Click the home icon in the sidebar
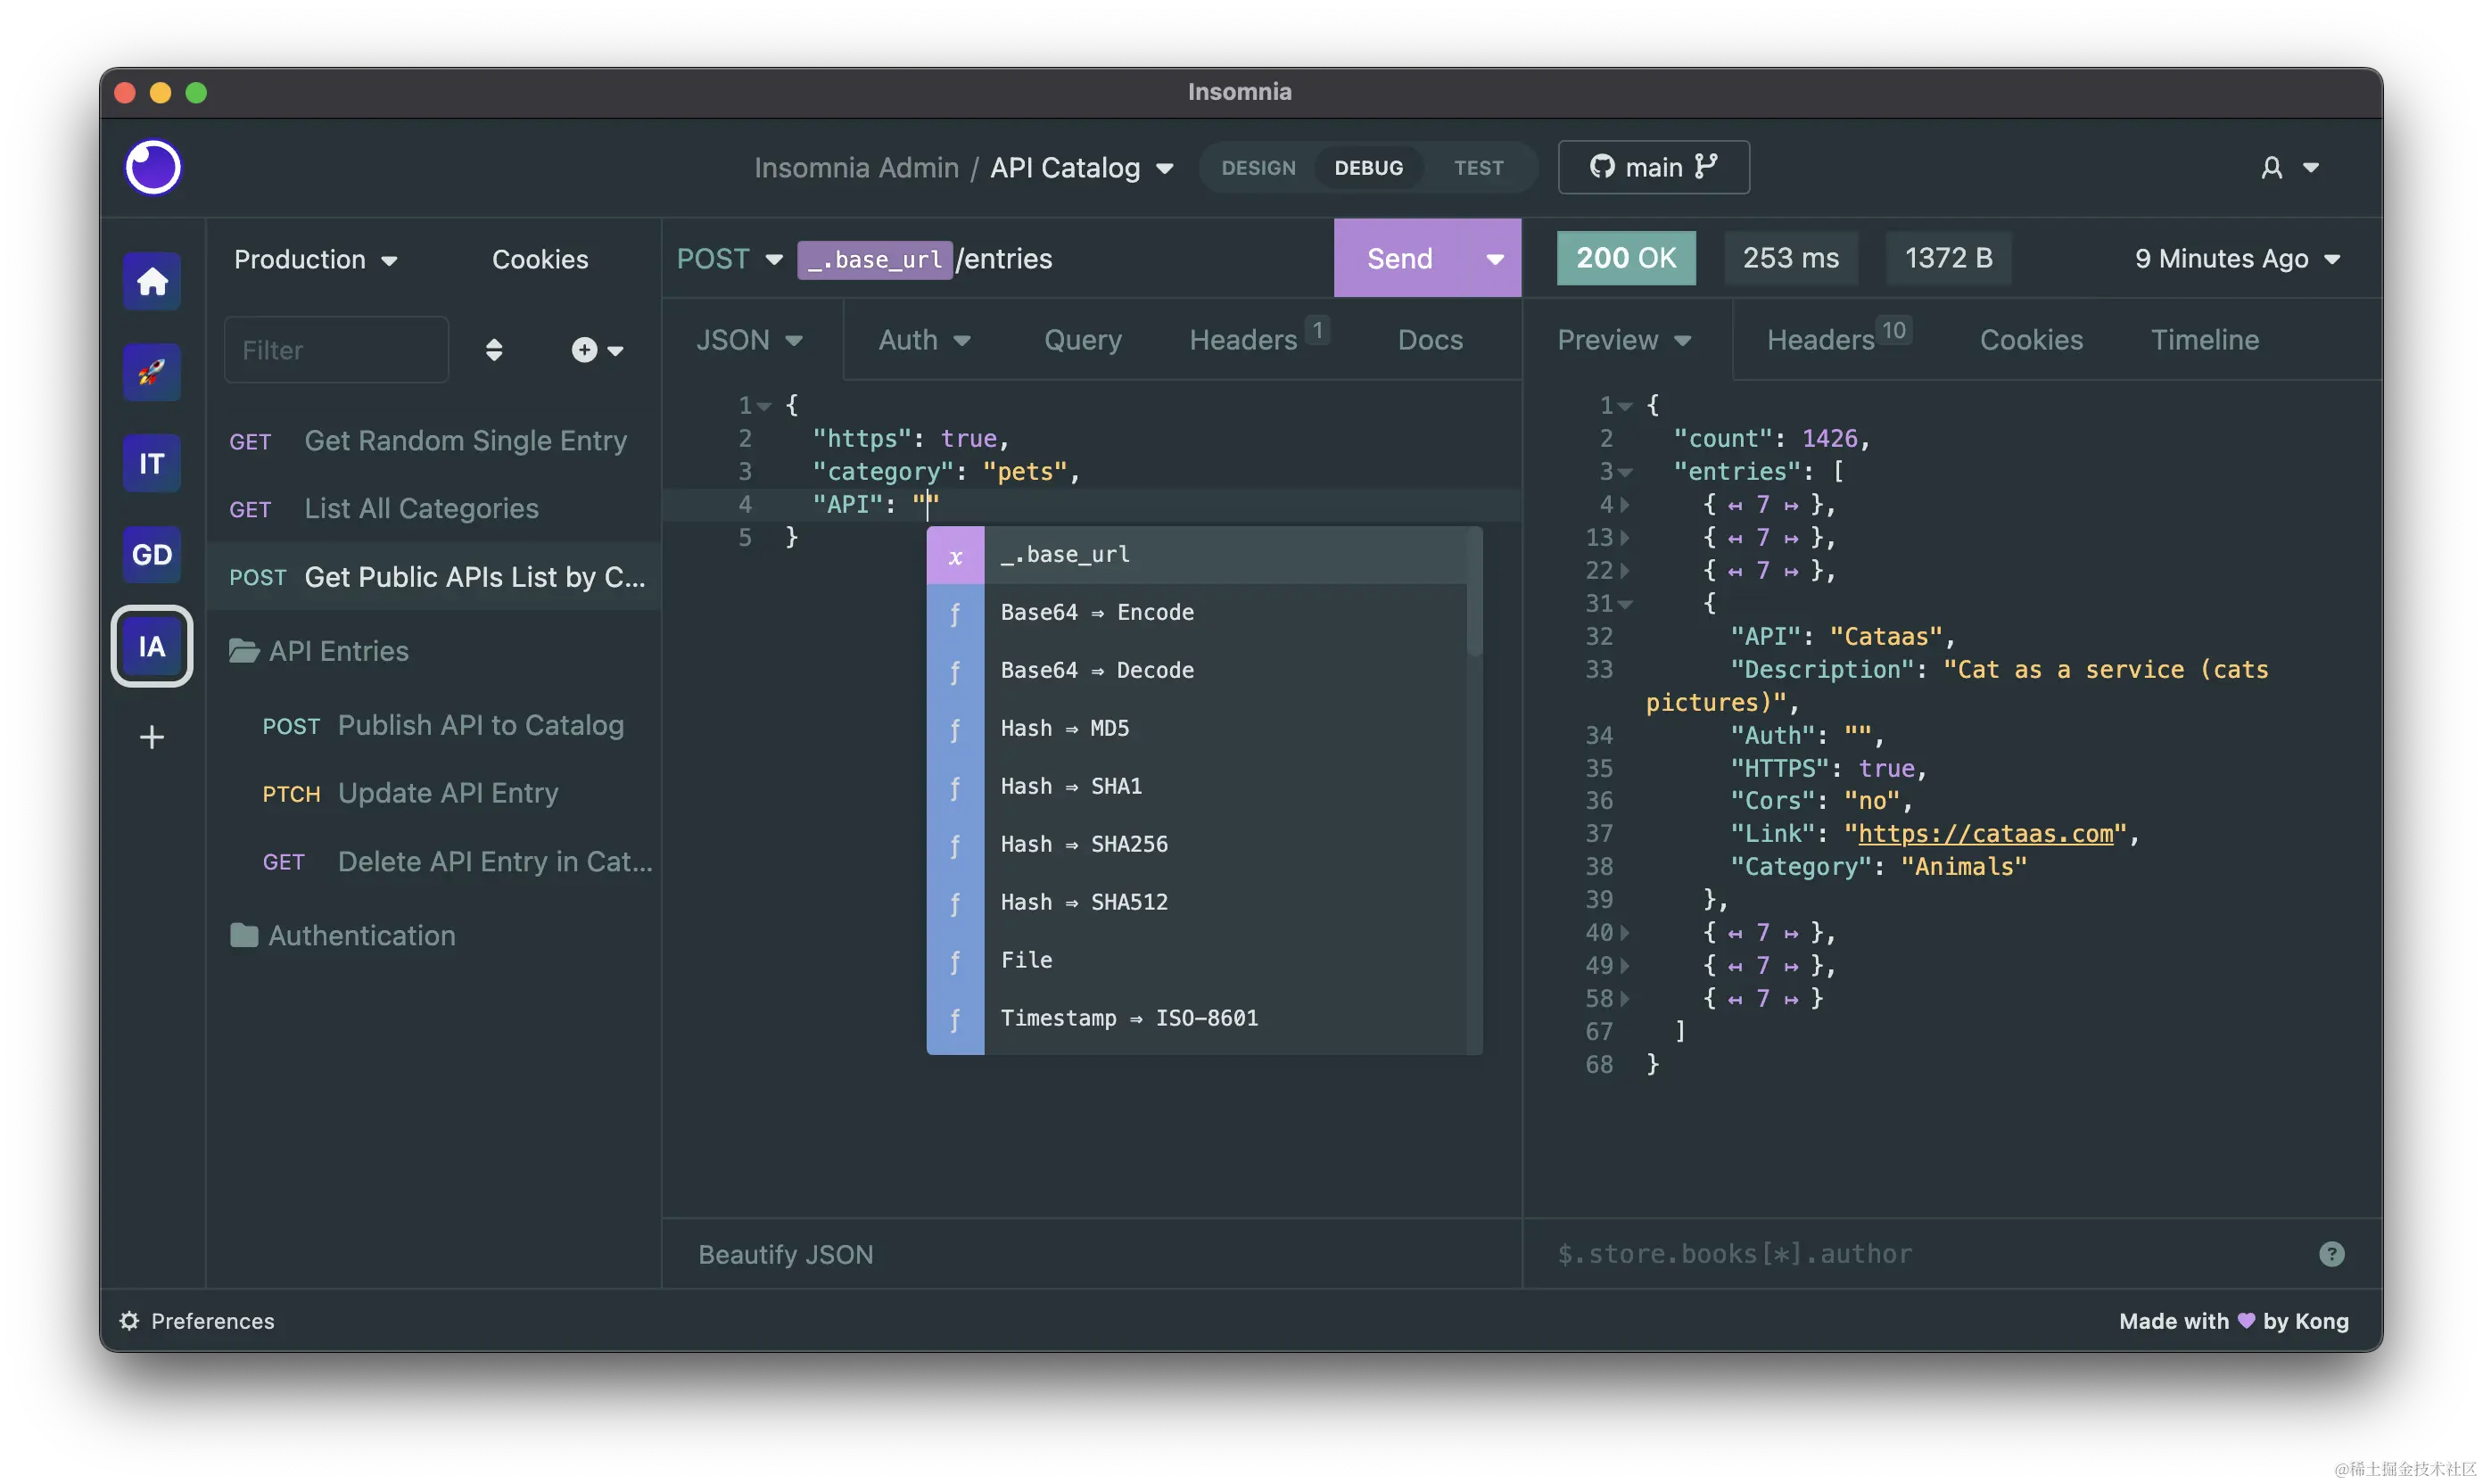The height and width of the screenshot is (1484, 2483). (152, 281)
